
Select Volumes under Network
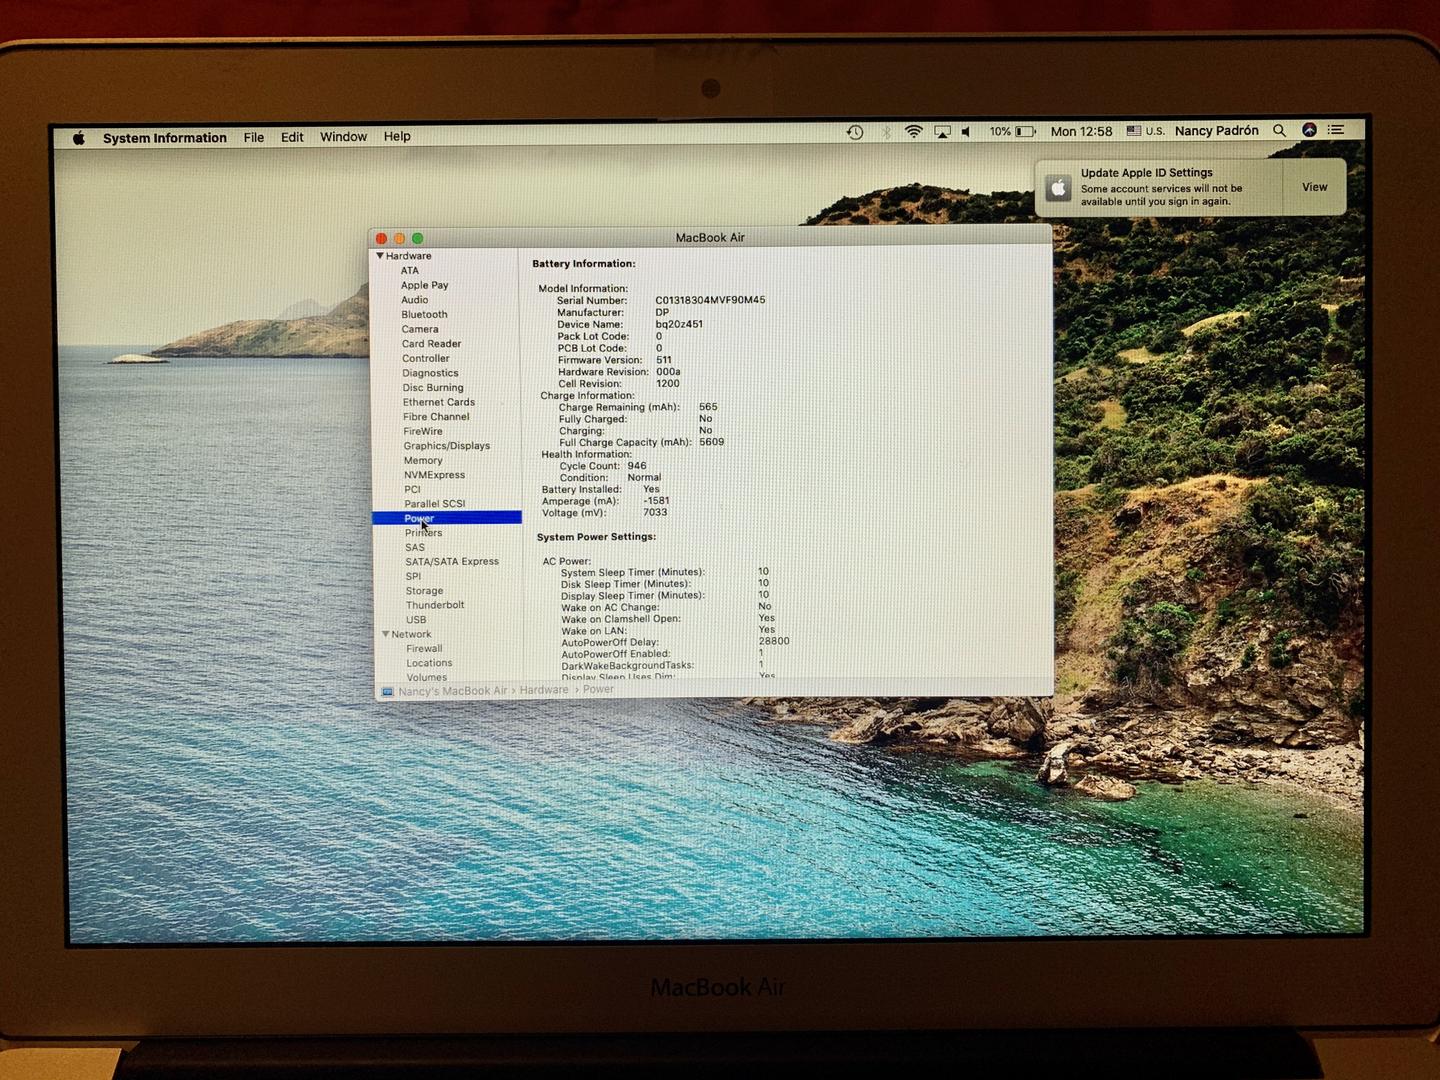427,677
